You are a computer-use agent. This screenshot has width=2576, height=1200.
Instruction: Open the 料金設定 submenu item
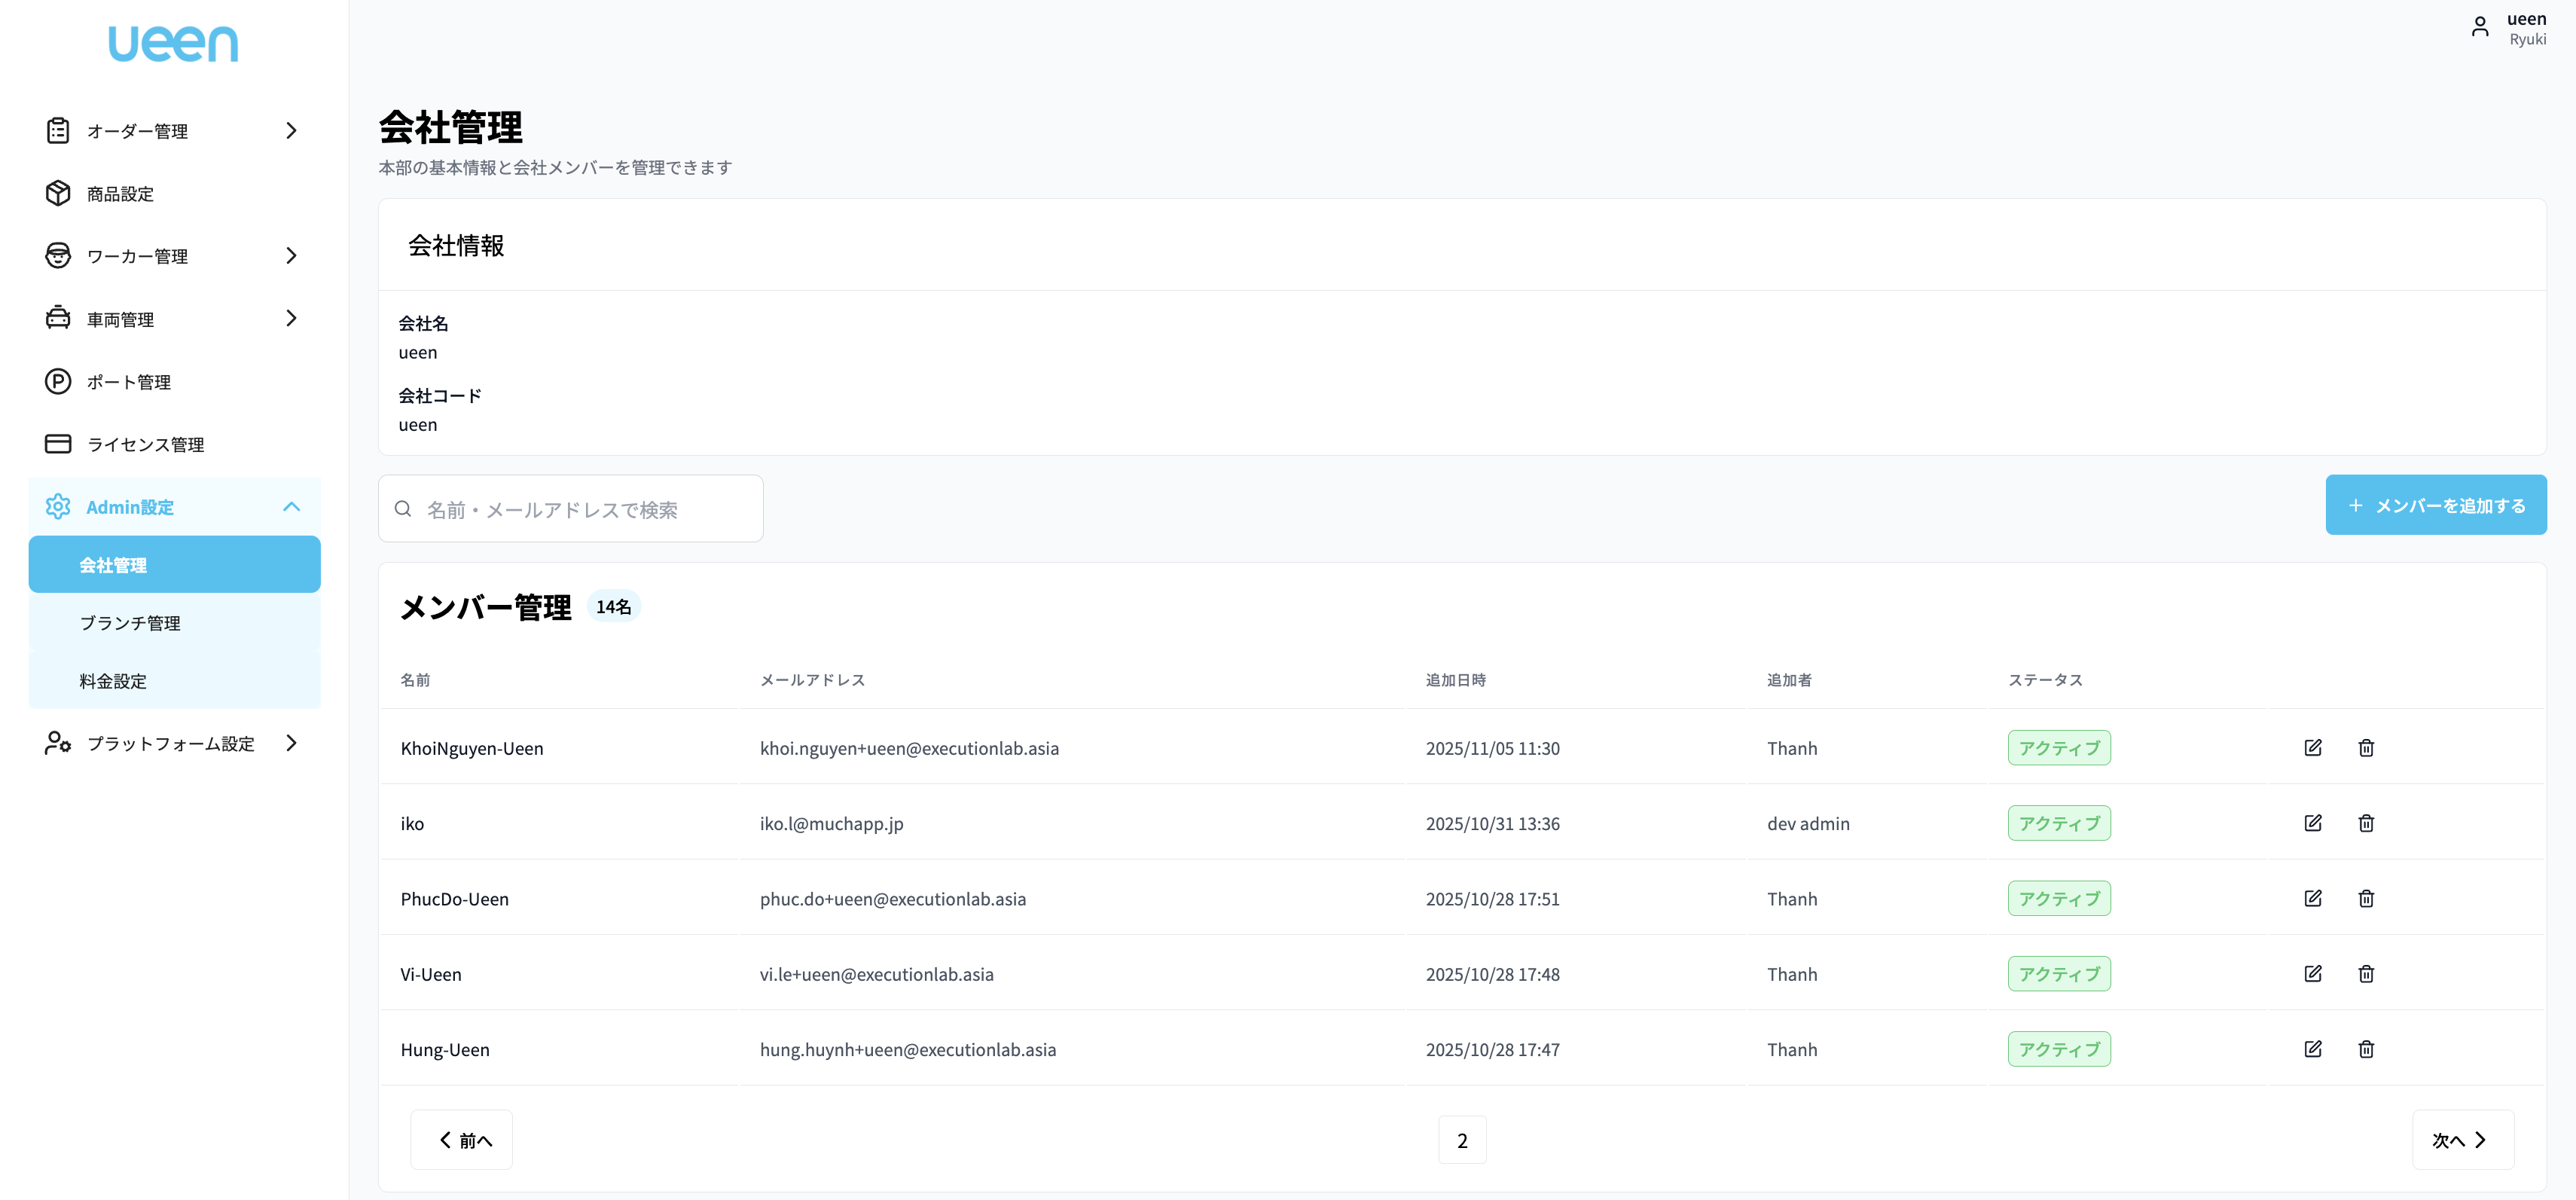pos(113,681)
